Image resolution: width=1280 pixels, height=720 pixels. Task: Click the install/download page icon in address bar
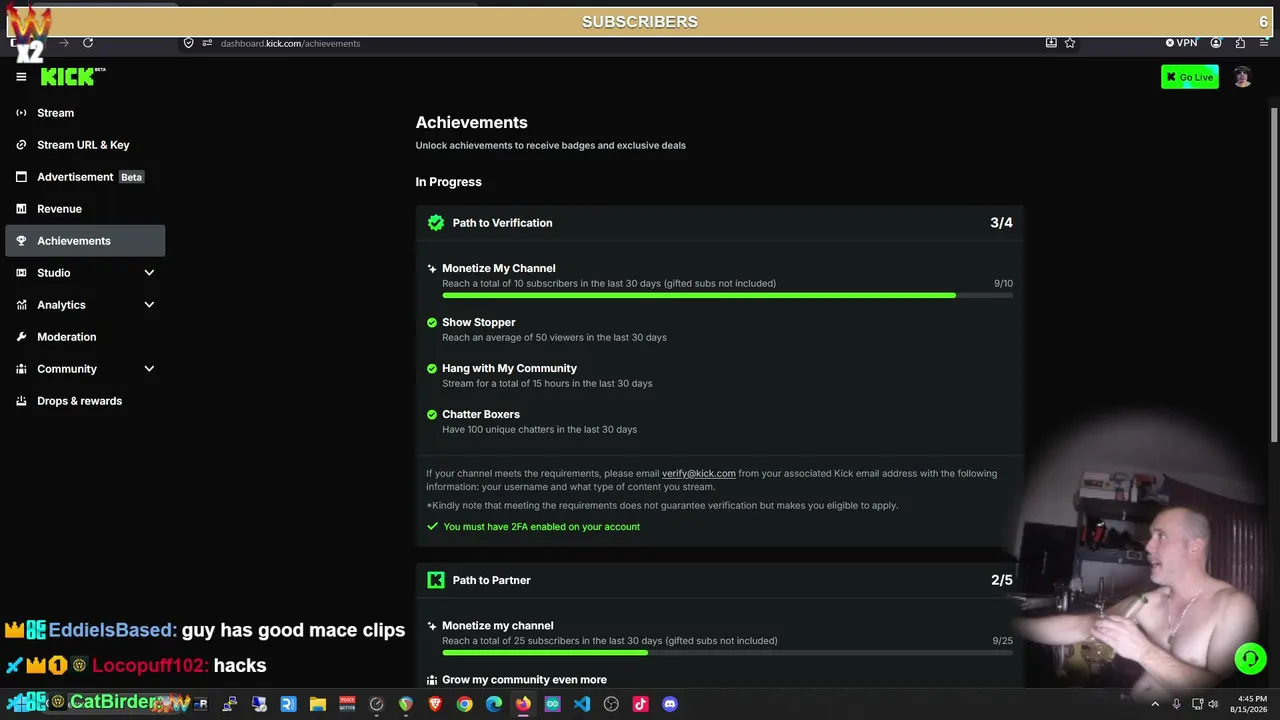click(x=1051, y=43)
